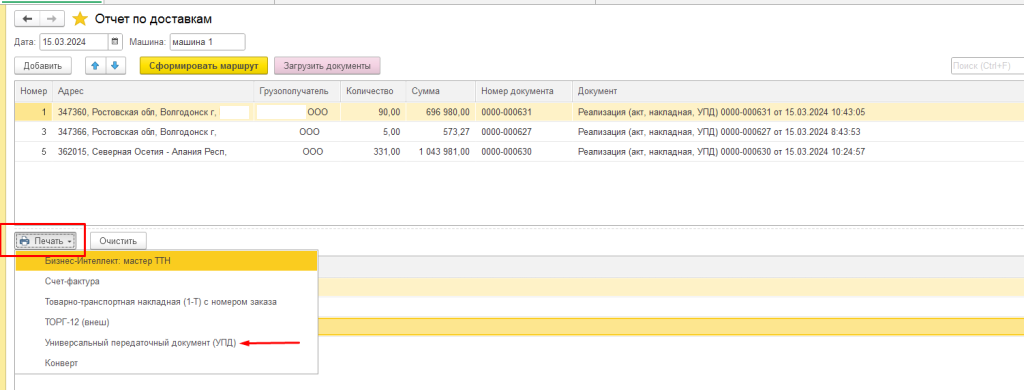Add report to favorites with star icon

80,18
